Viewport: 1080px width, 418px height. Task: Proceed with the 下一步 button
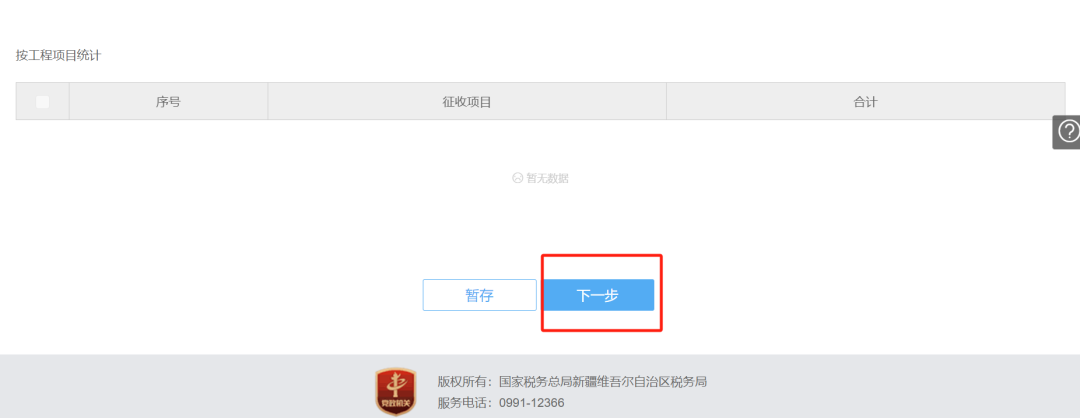(598, 295)
